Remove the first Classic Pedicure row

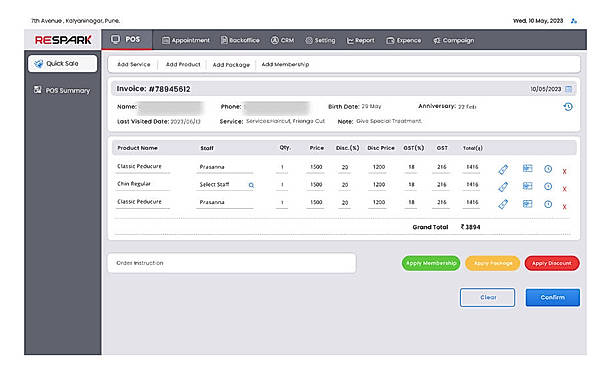pyautogui.click(x=564, y=172)
